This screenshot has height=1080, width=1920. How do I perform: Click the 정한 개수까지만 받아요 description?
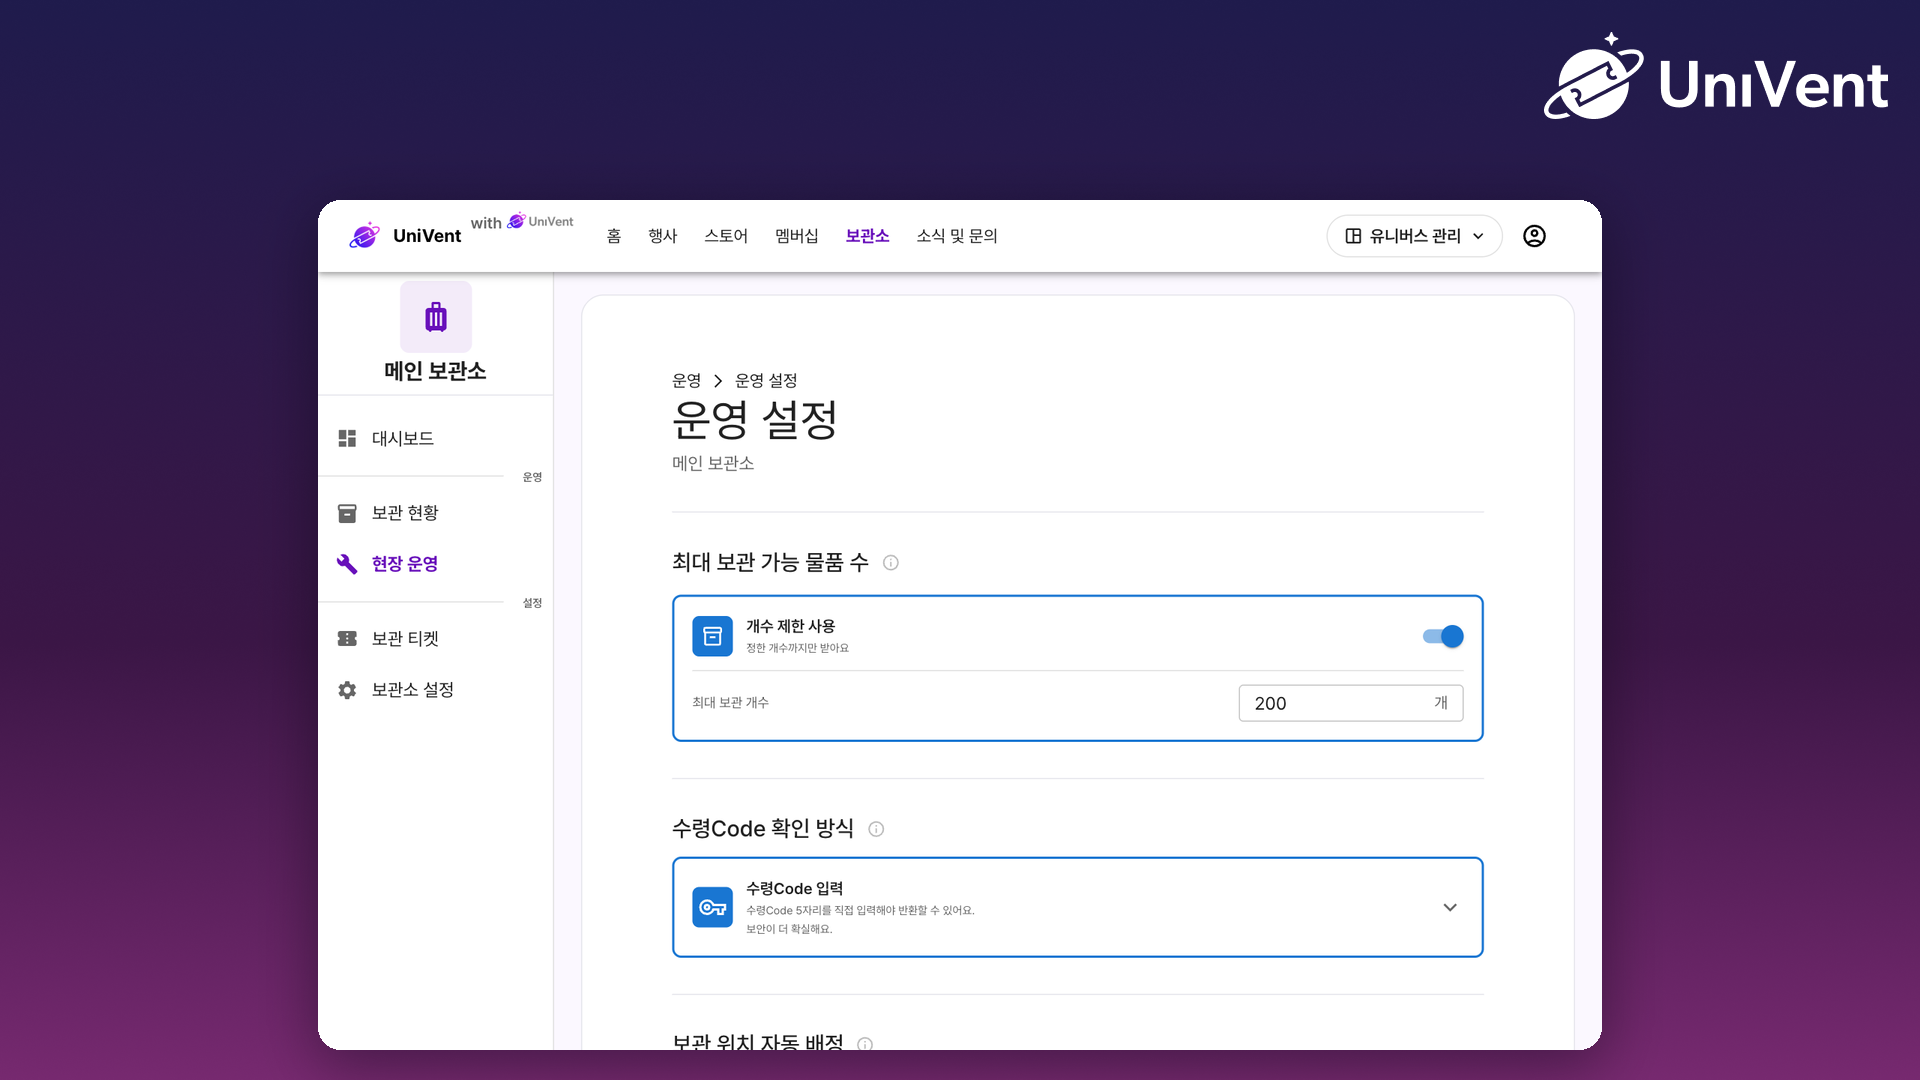click(797, 648)
